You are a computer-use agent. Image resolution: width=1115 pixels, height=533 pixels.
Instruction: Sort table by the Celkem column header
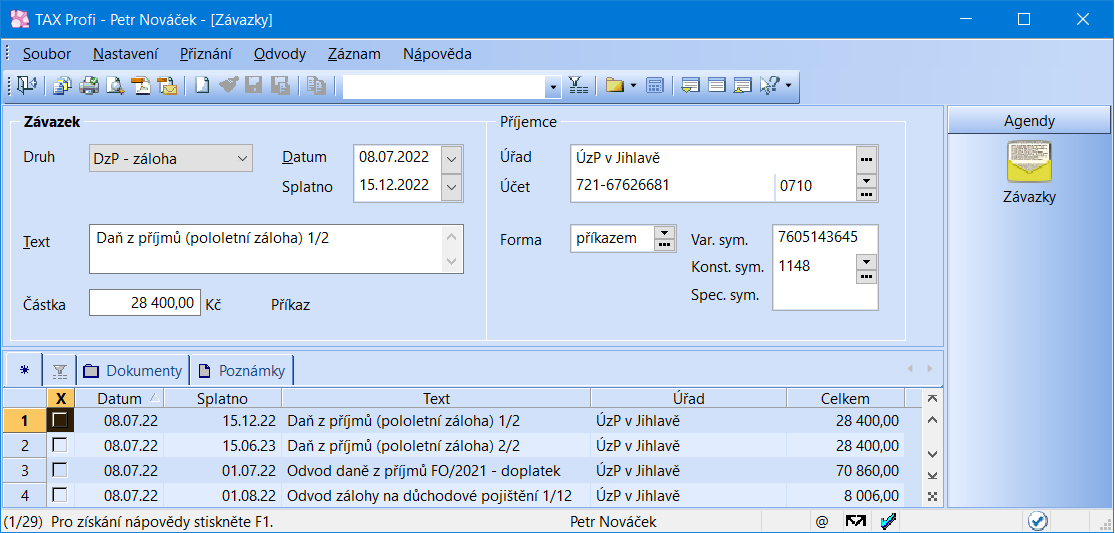pyautogui.click(x=844, y=398)
